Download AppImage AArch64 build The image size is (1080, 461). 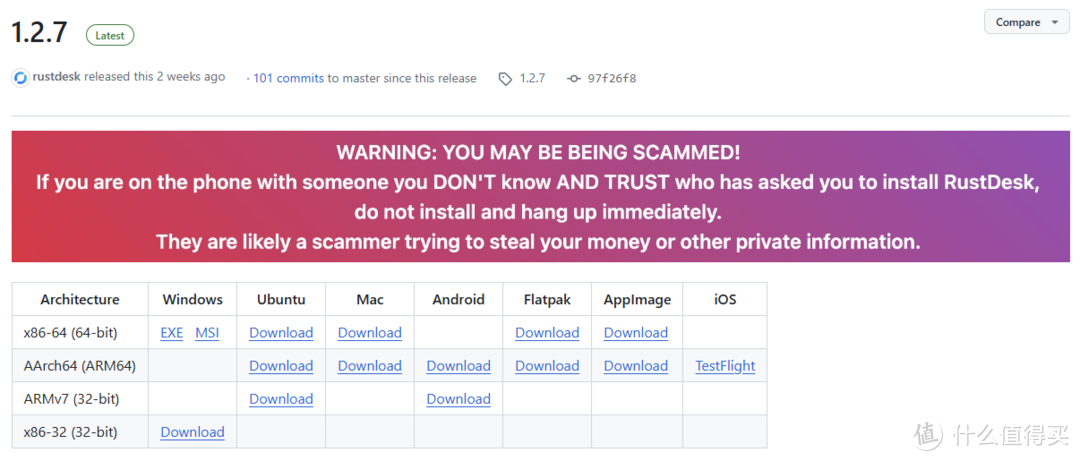[x=636, y=366]
